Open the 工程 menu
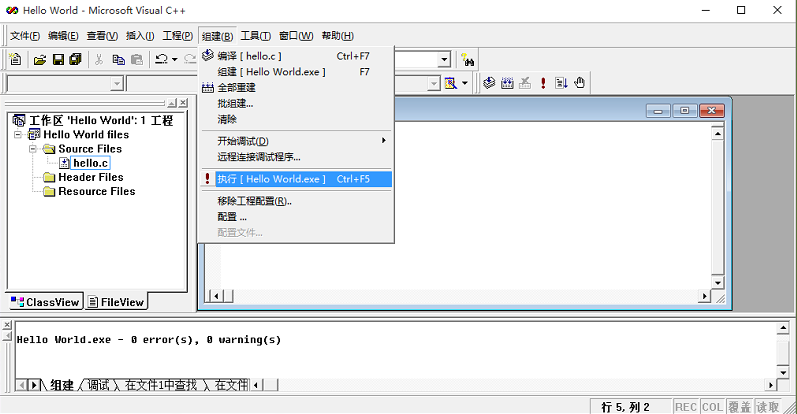 point(177,36)
